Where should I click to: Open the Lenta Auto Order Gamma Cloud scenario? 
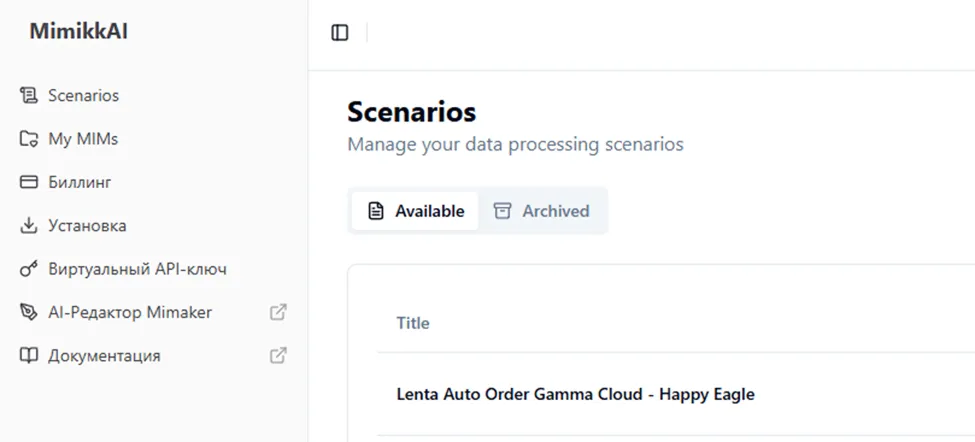pyautogui.click(x=575, y=394)
